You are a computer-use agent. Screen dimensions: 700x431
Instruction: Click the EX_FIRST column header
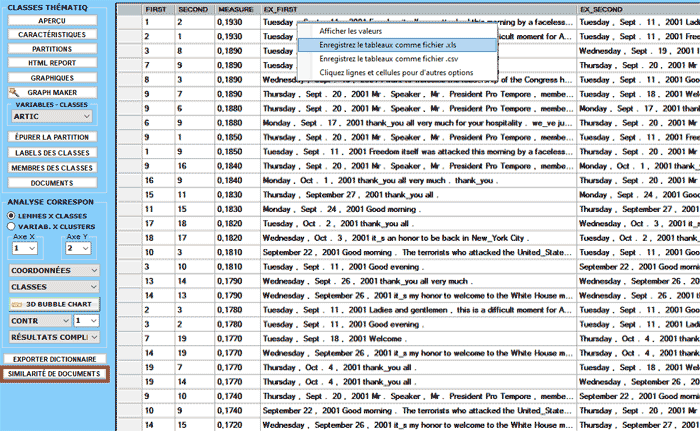click(x=418, y=9)
